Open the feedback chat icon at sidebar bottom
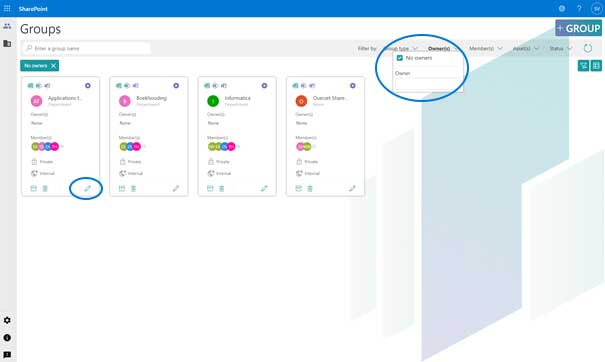Screen dimensions: 605x362 point(7,354)
